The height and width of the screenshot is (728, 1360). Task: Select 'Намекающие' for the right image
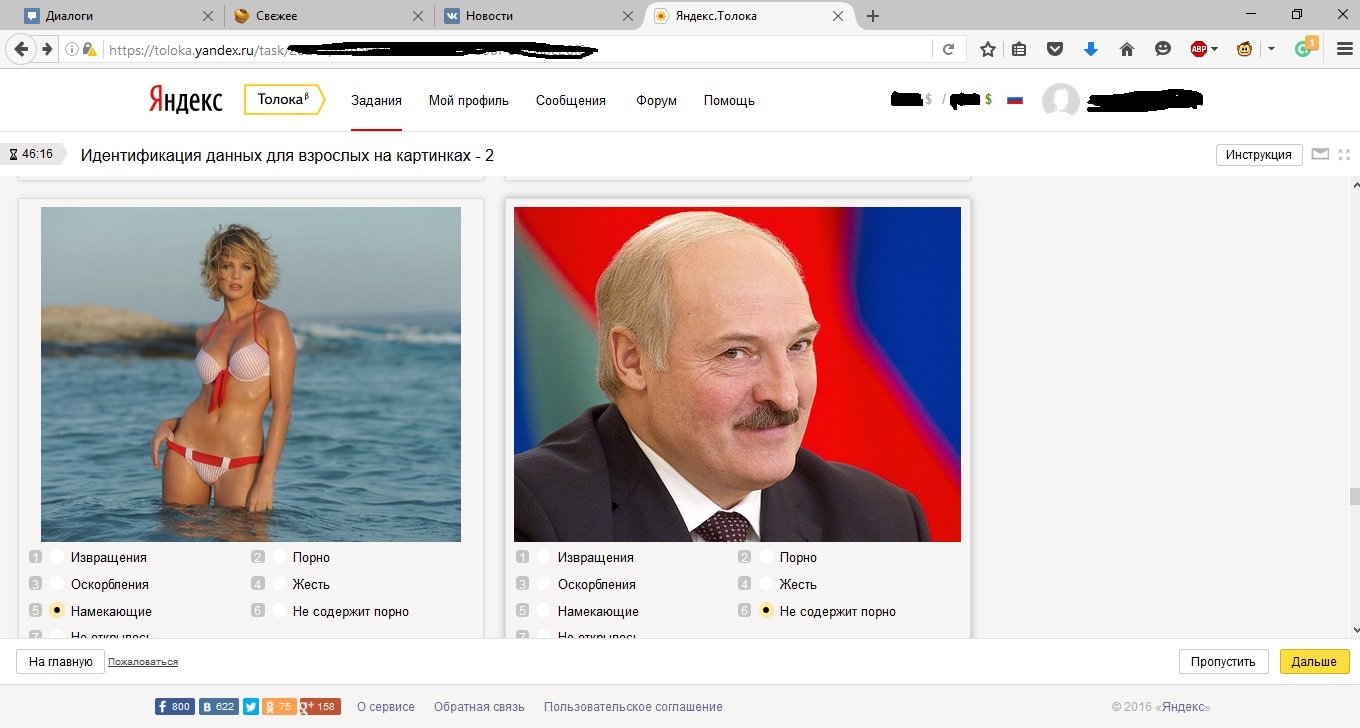(544, 611)
